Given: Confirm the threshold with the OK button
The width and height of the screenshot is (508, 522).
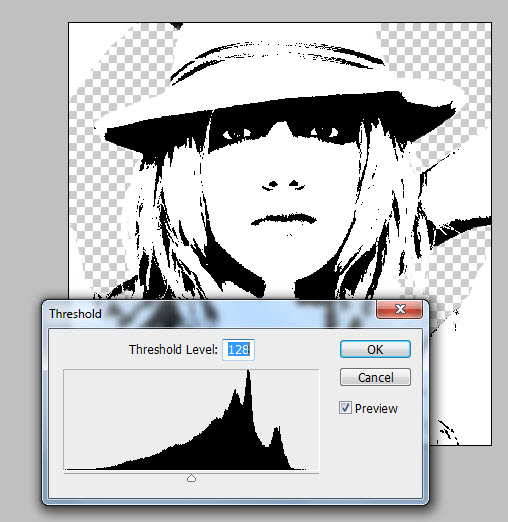Looking at the screenshot, I should coord(375,349).
